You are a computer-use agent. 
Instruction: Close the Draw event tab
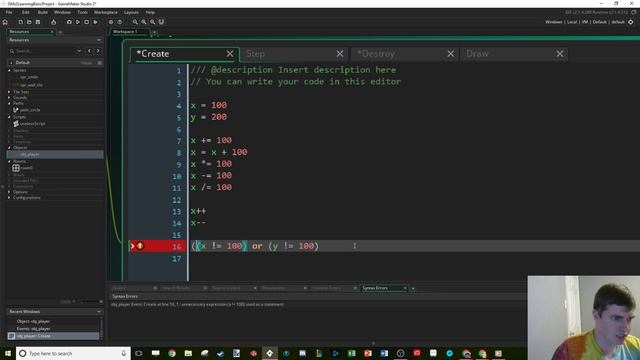[560, 54]
